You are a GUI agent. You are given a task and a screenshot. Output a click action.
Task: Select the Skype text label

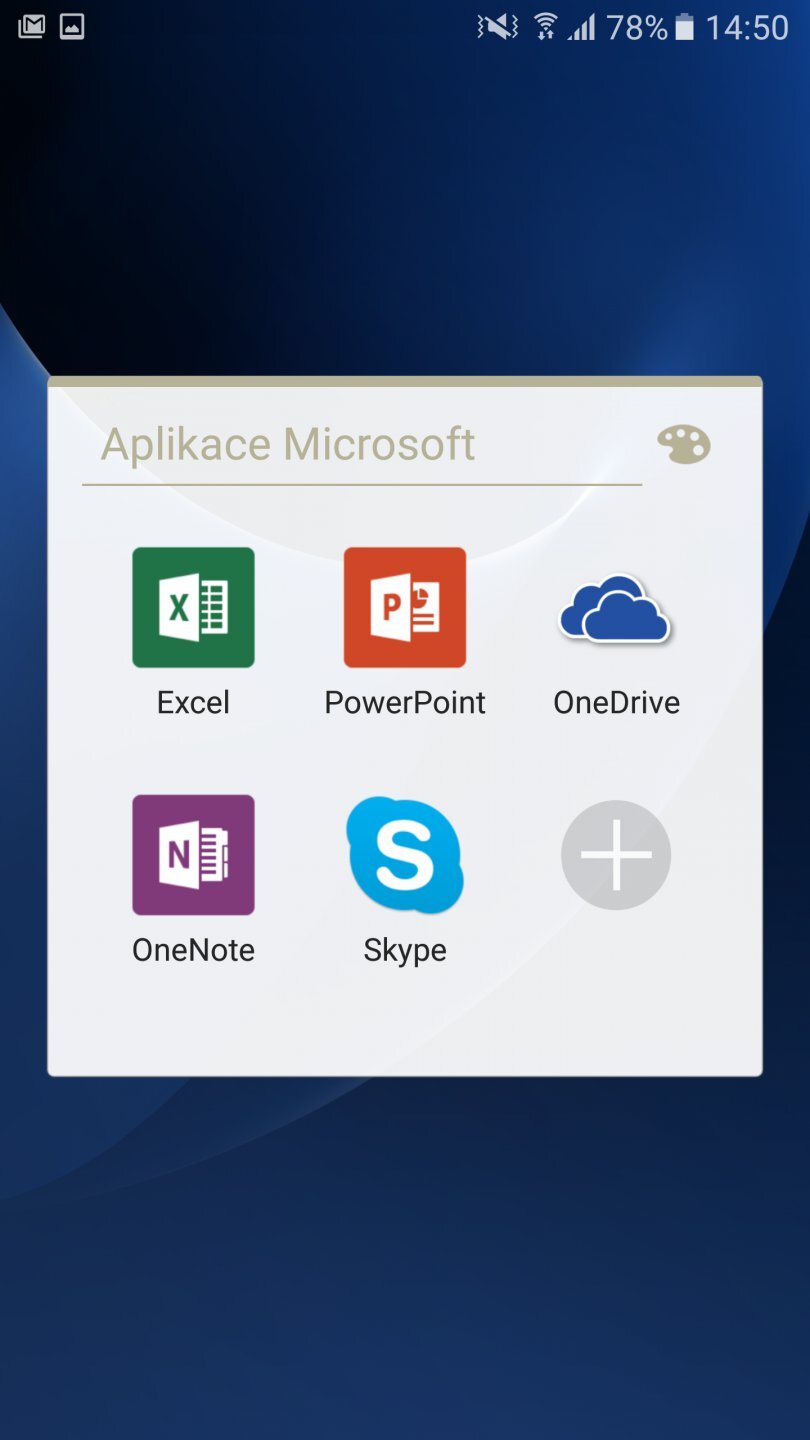405,950
